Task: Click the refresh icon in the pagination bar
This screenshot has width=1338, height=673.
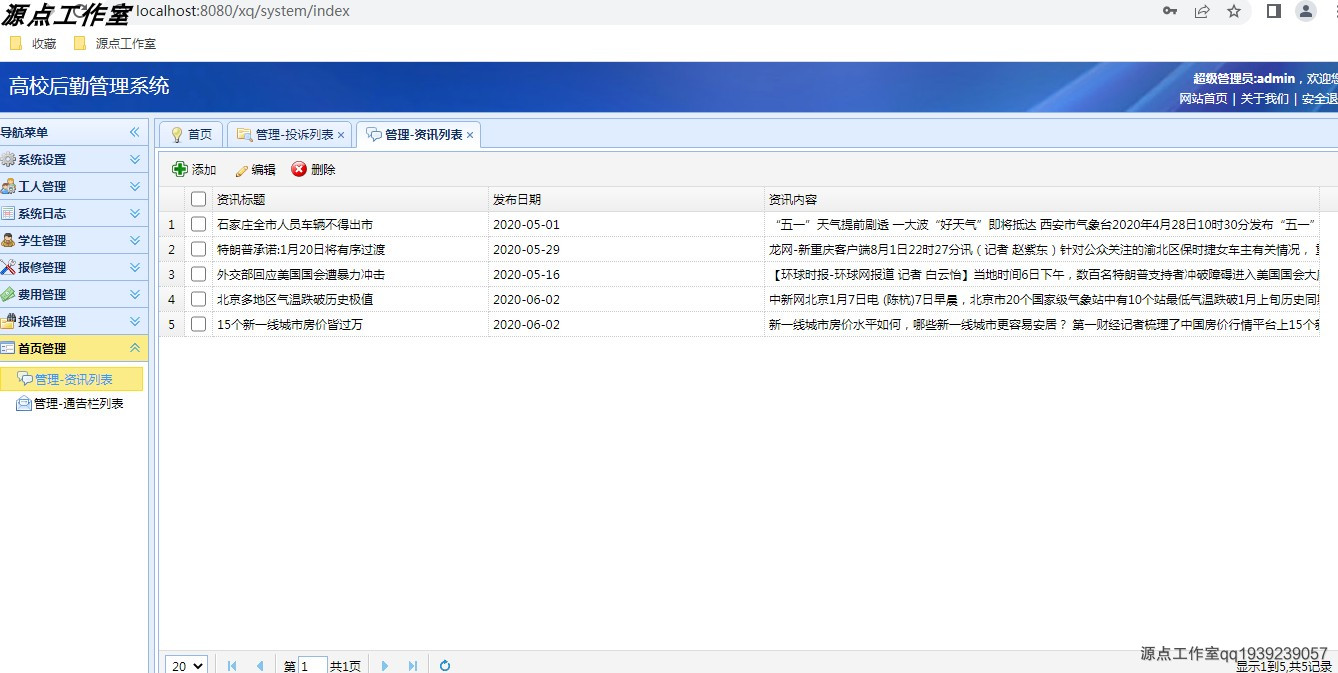Action: tap(444, 664)
